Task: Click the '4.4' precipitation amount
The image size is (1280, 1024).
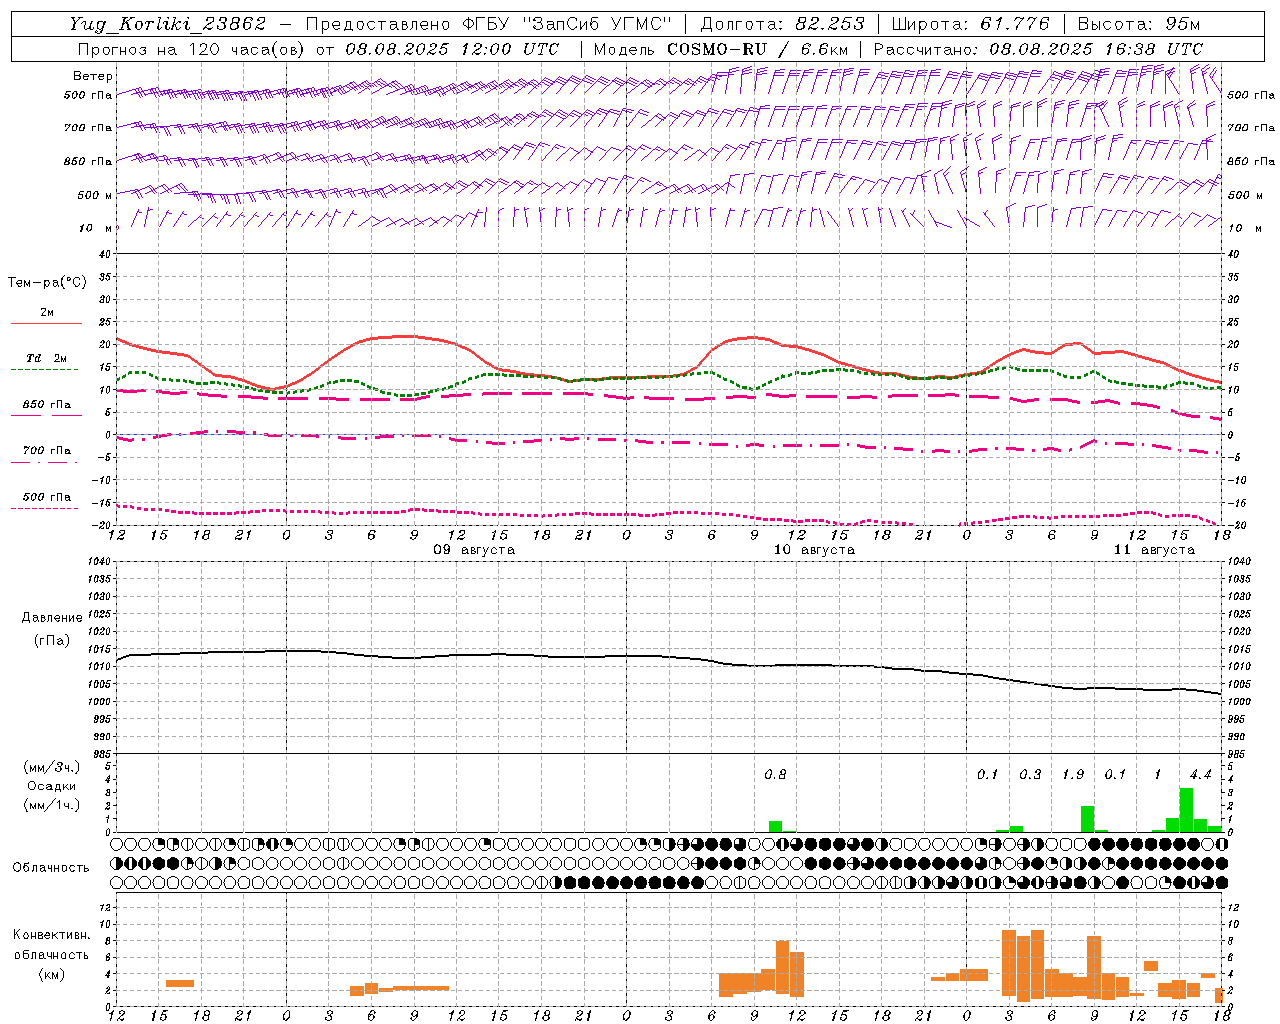Action: [x=1200, y=775]
